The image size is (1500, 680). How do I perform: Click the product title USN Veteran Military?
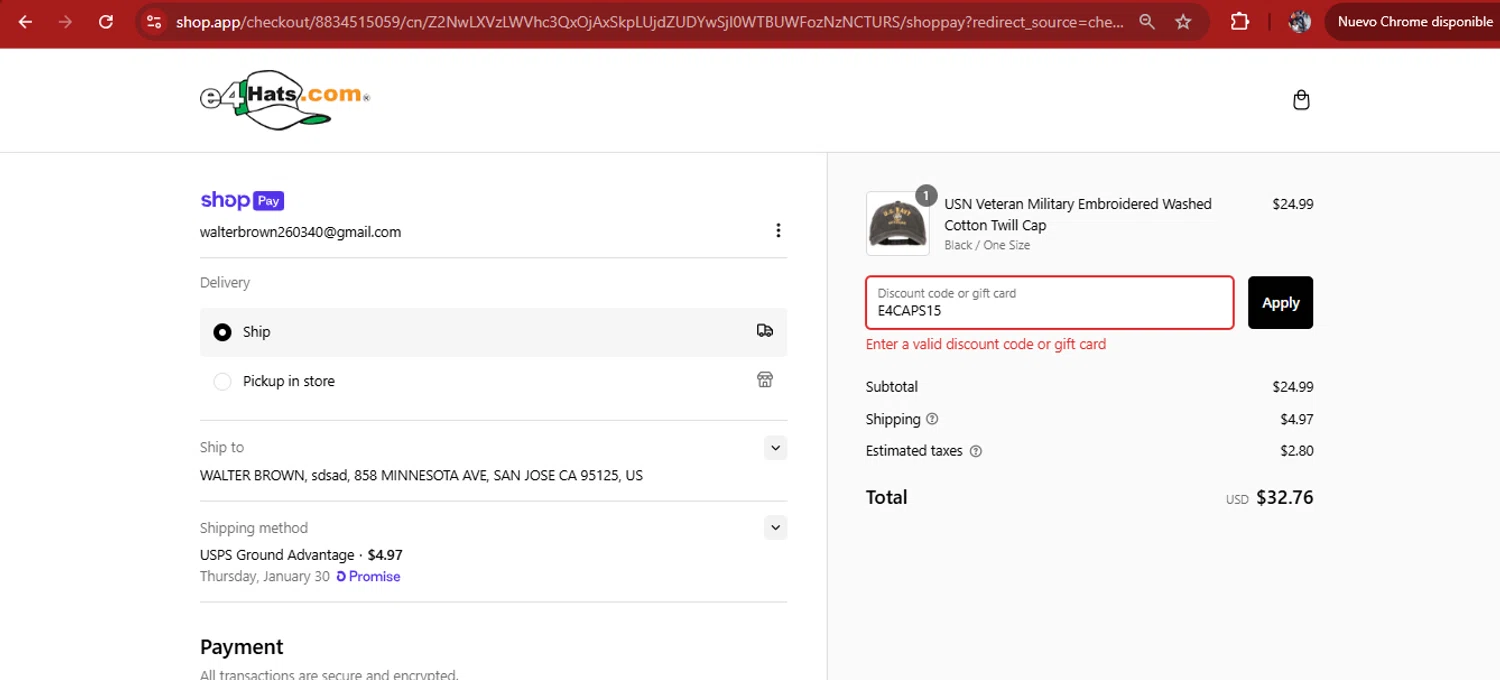(x=1078, y=214)
